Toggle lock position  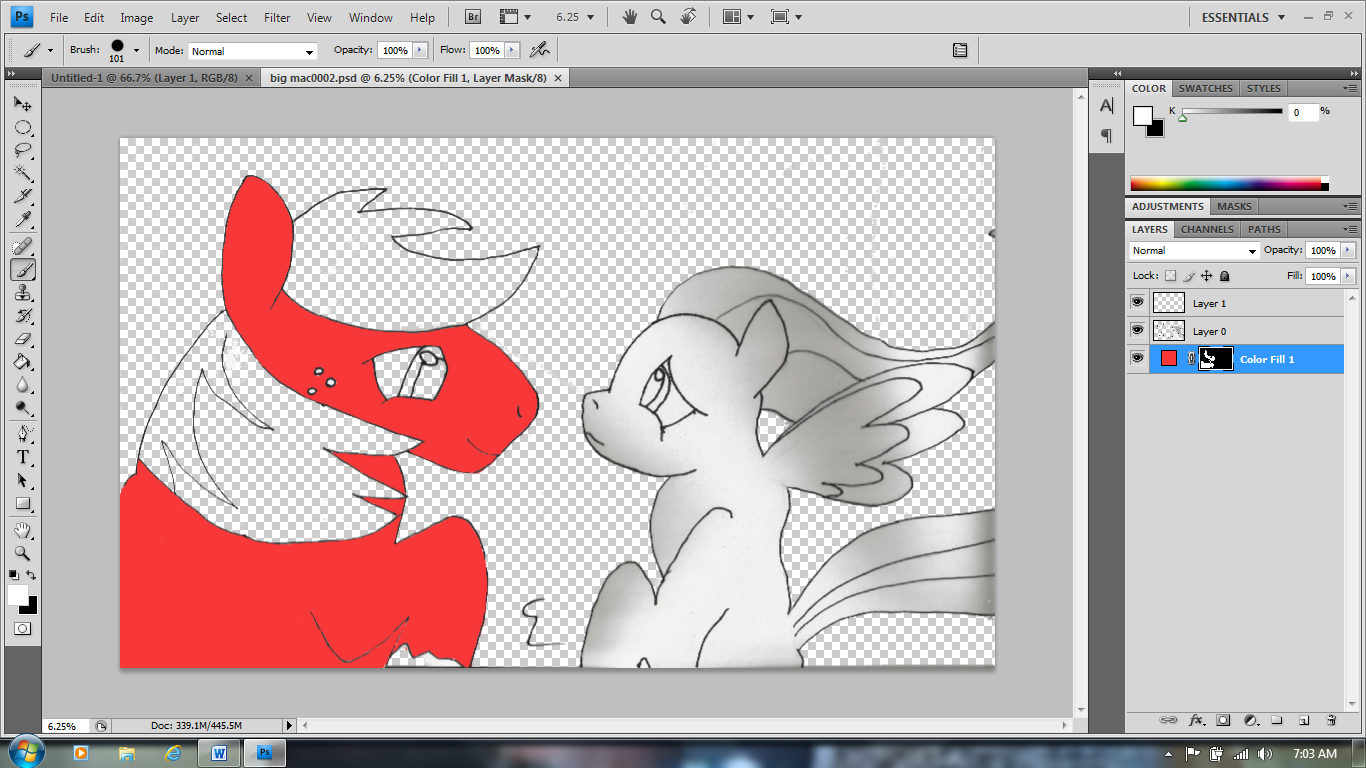1207,276
